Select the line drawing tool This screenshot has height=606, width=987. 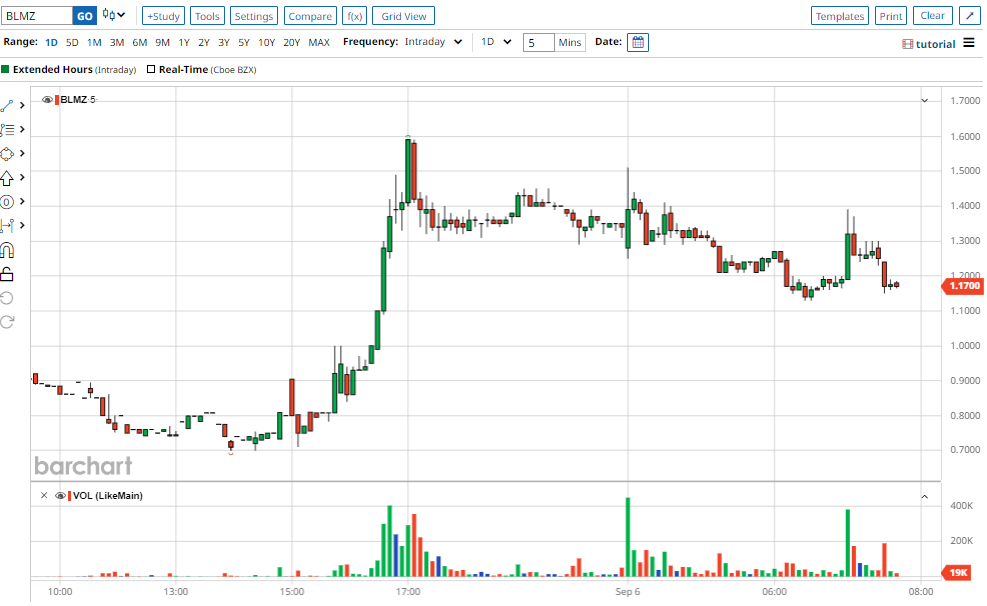point(7,106)
